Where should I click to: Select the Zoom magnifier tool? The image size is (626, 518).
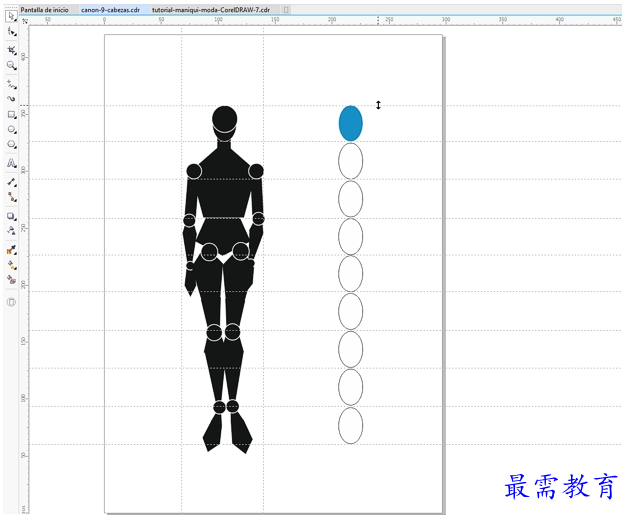(x=11, y=65)
